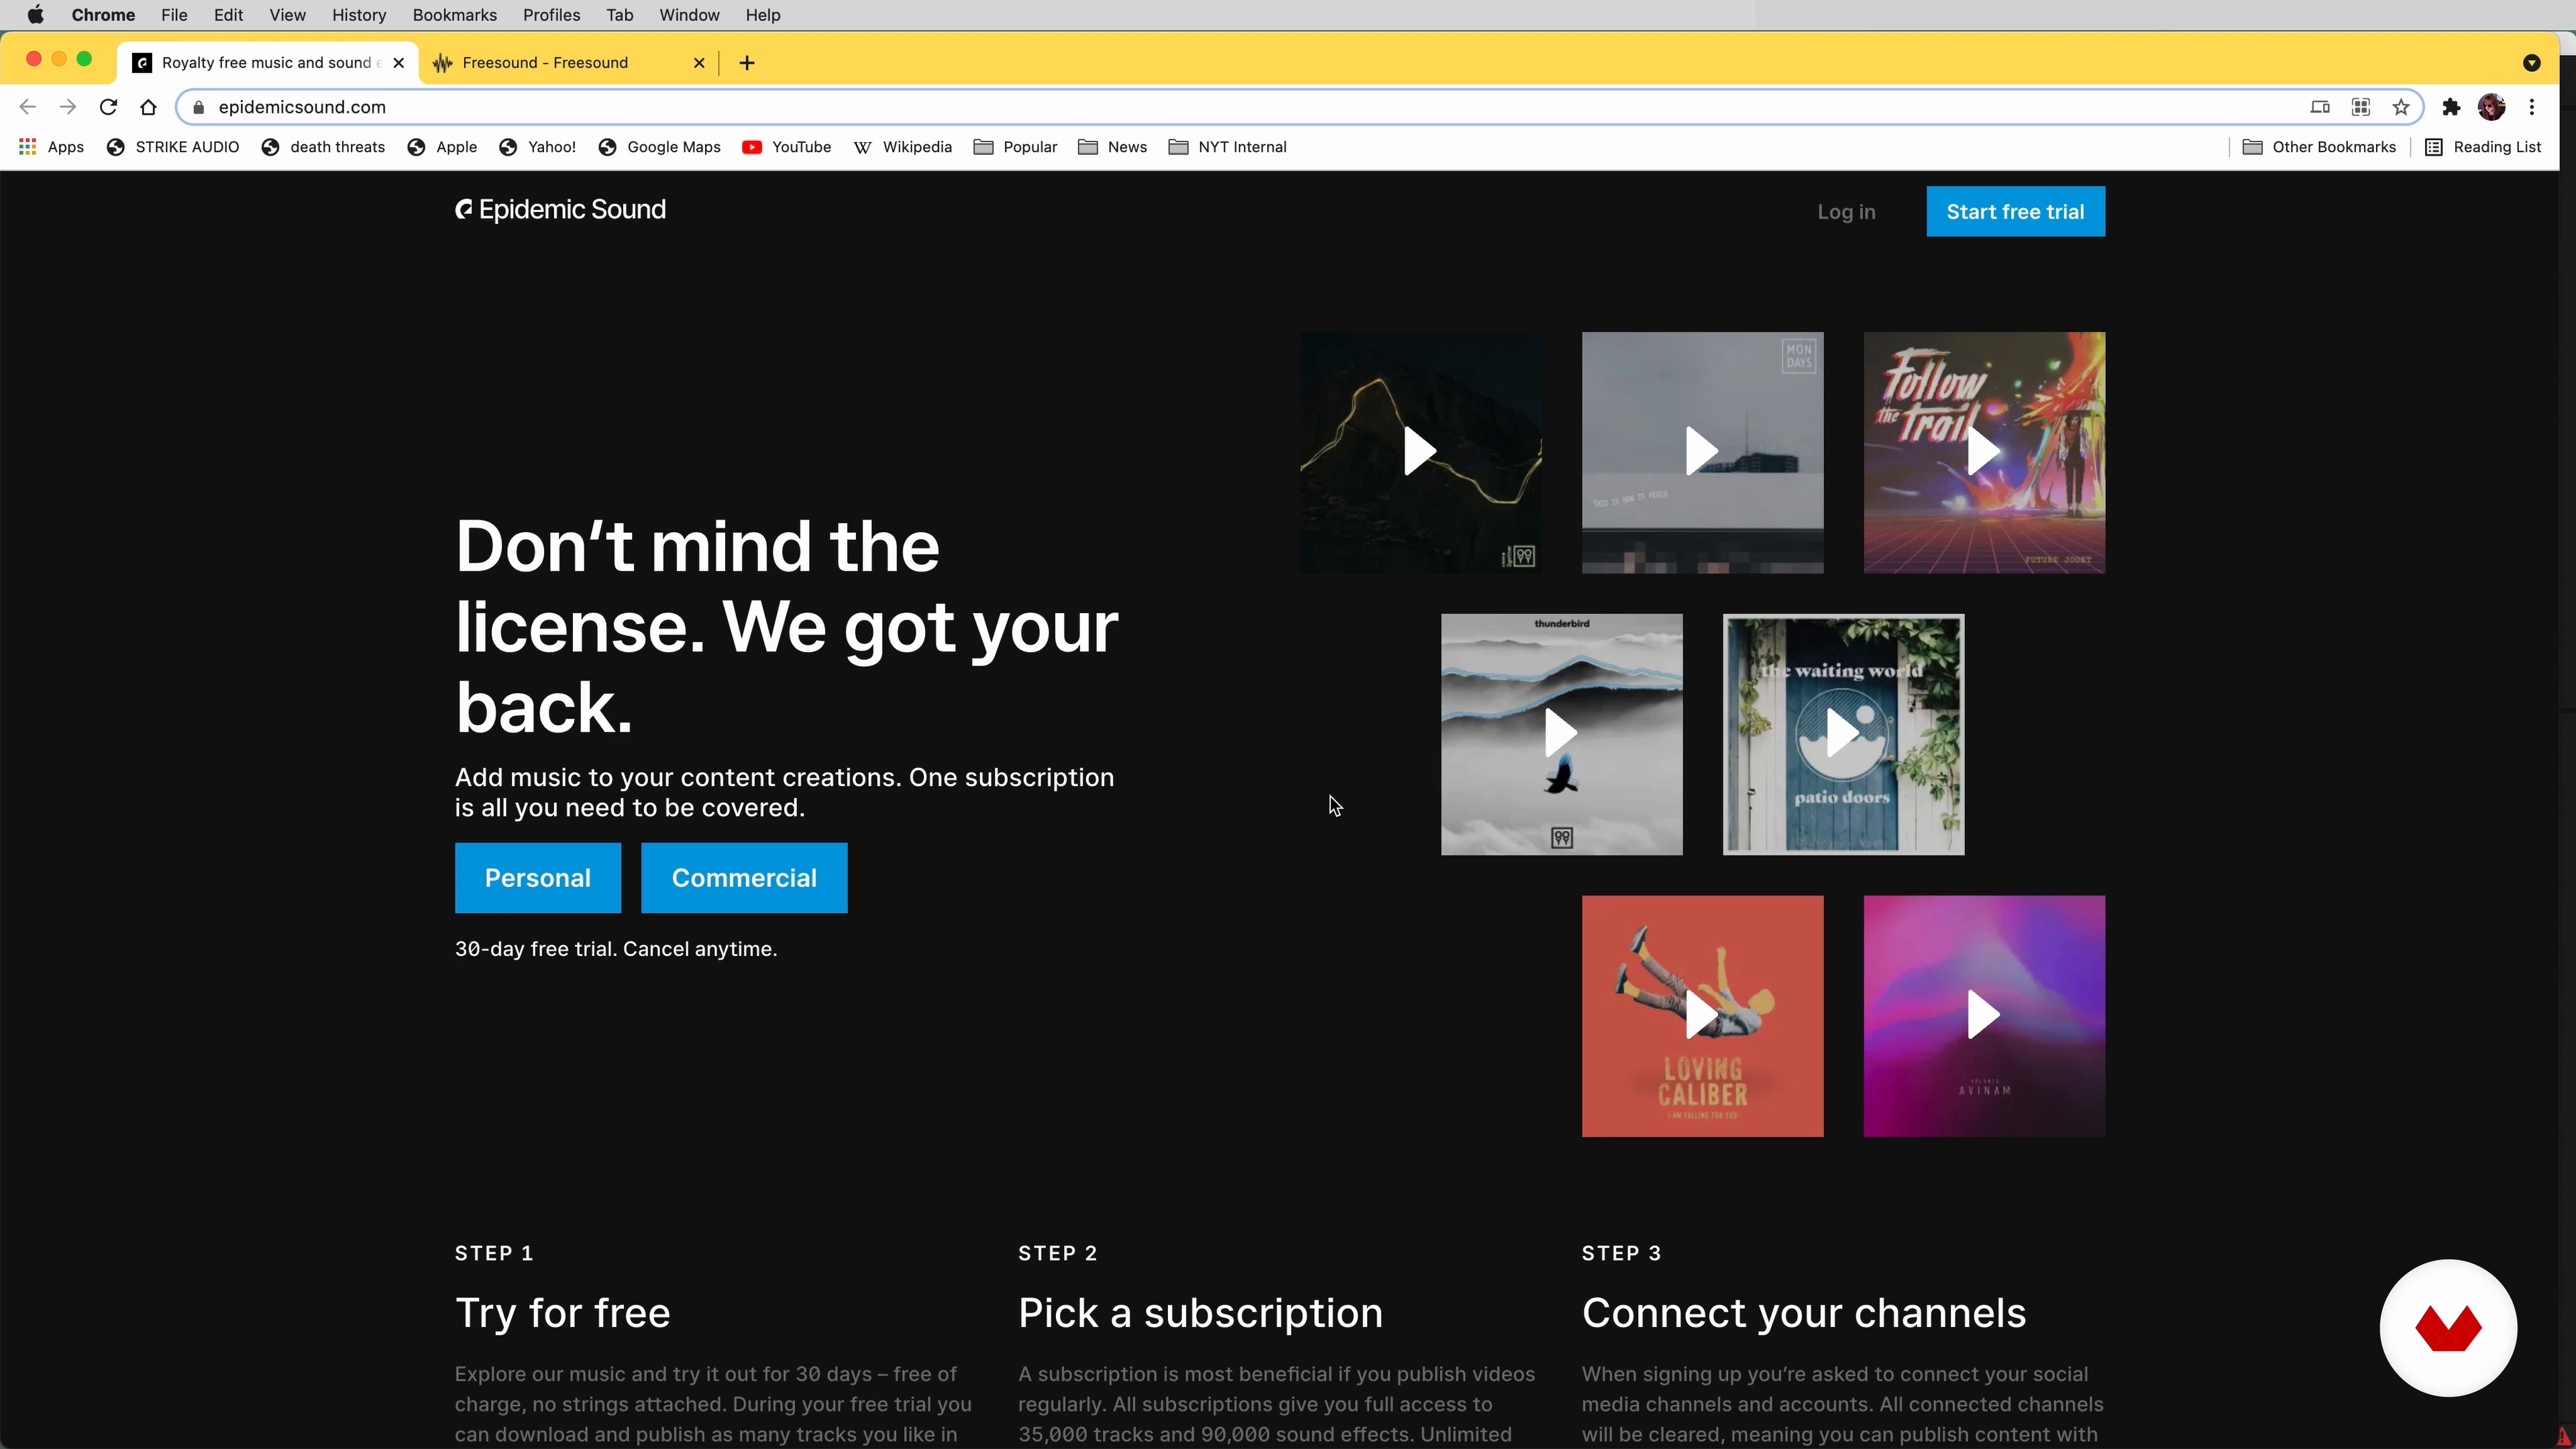Close the Royalty free music tab
Screen dimensions: 2576x1449
click(x=398, y=63)
